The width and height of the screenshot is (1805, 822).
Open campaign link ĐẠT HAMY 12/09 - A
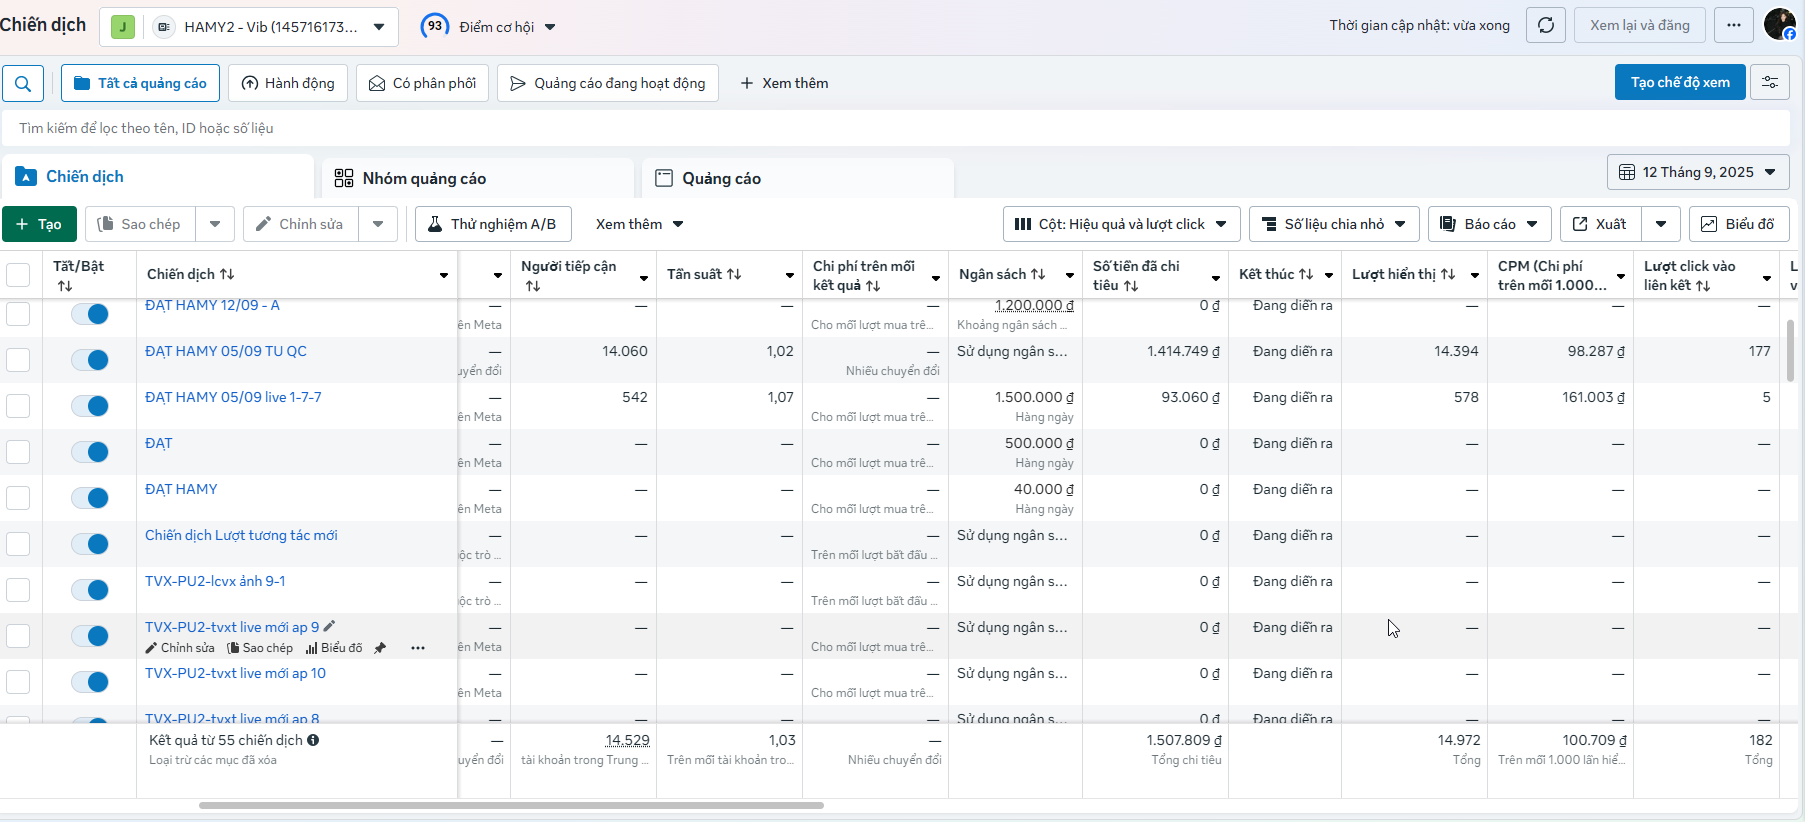point(212,305)
